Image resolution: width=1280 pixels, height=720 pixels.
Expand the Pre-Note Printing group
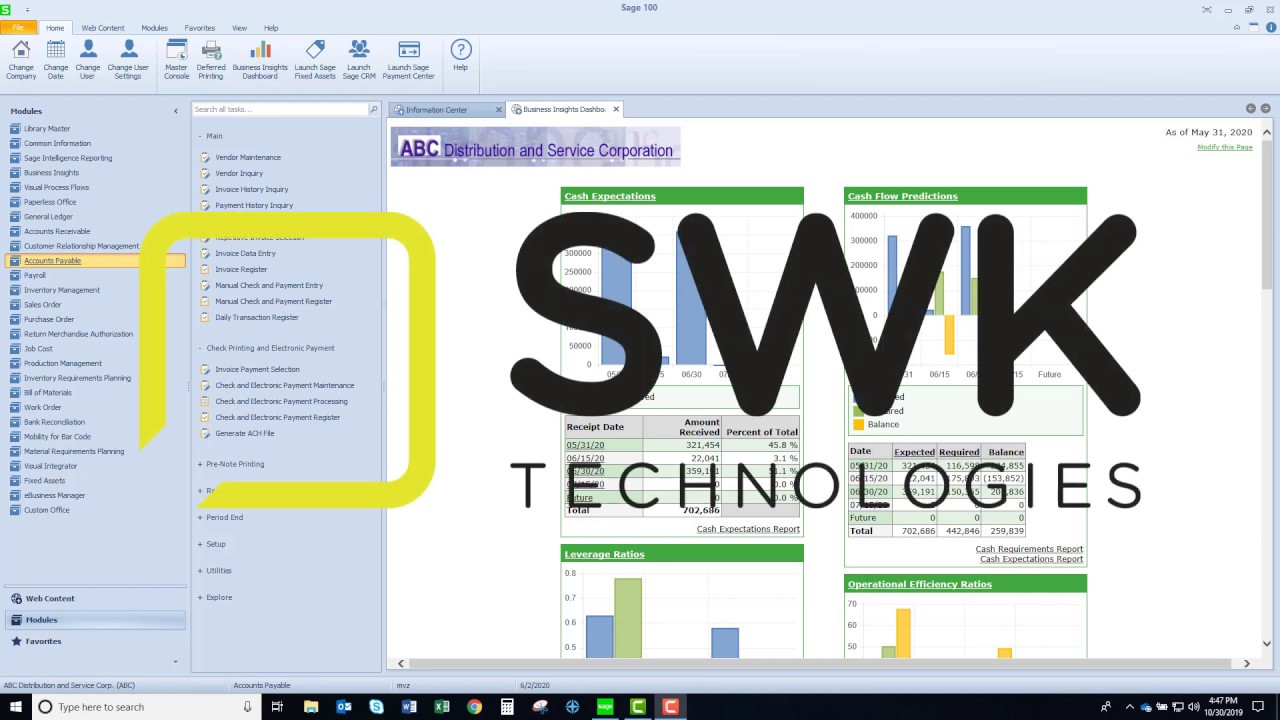pos(200,464)
